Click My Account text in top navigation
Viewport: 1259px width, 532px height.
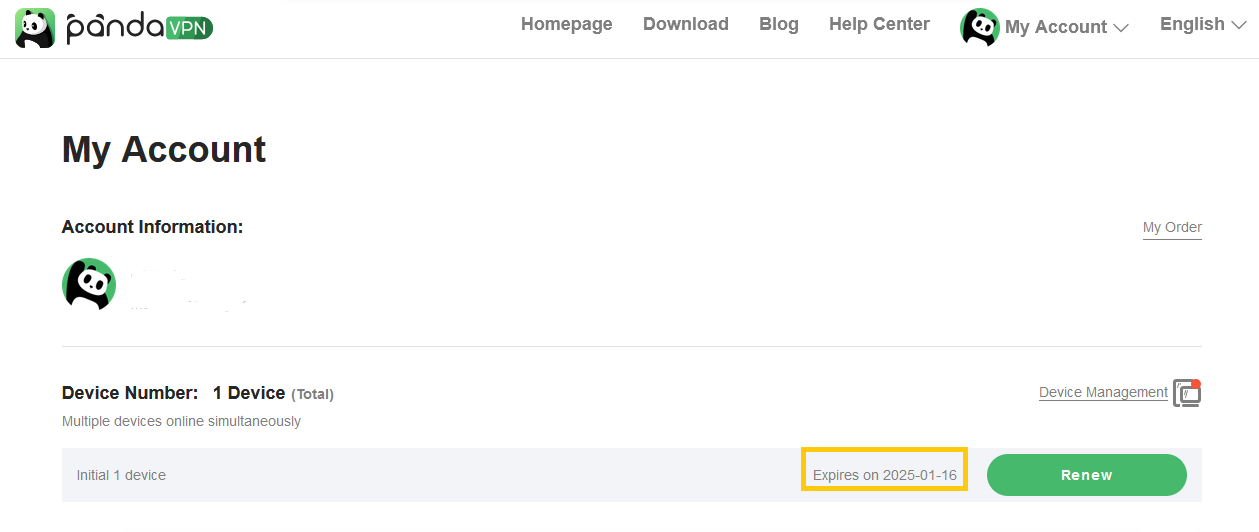1055,27
